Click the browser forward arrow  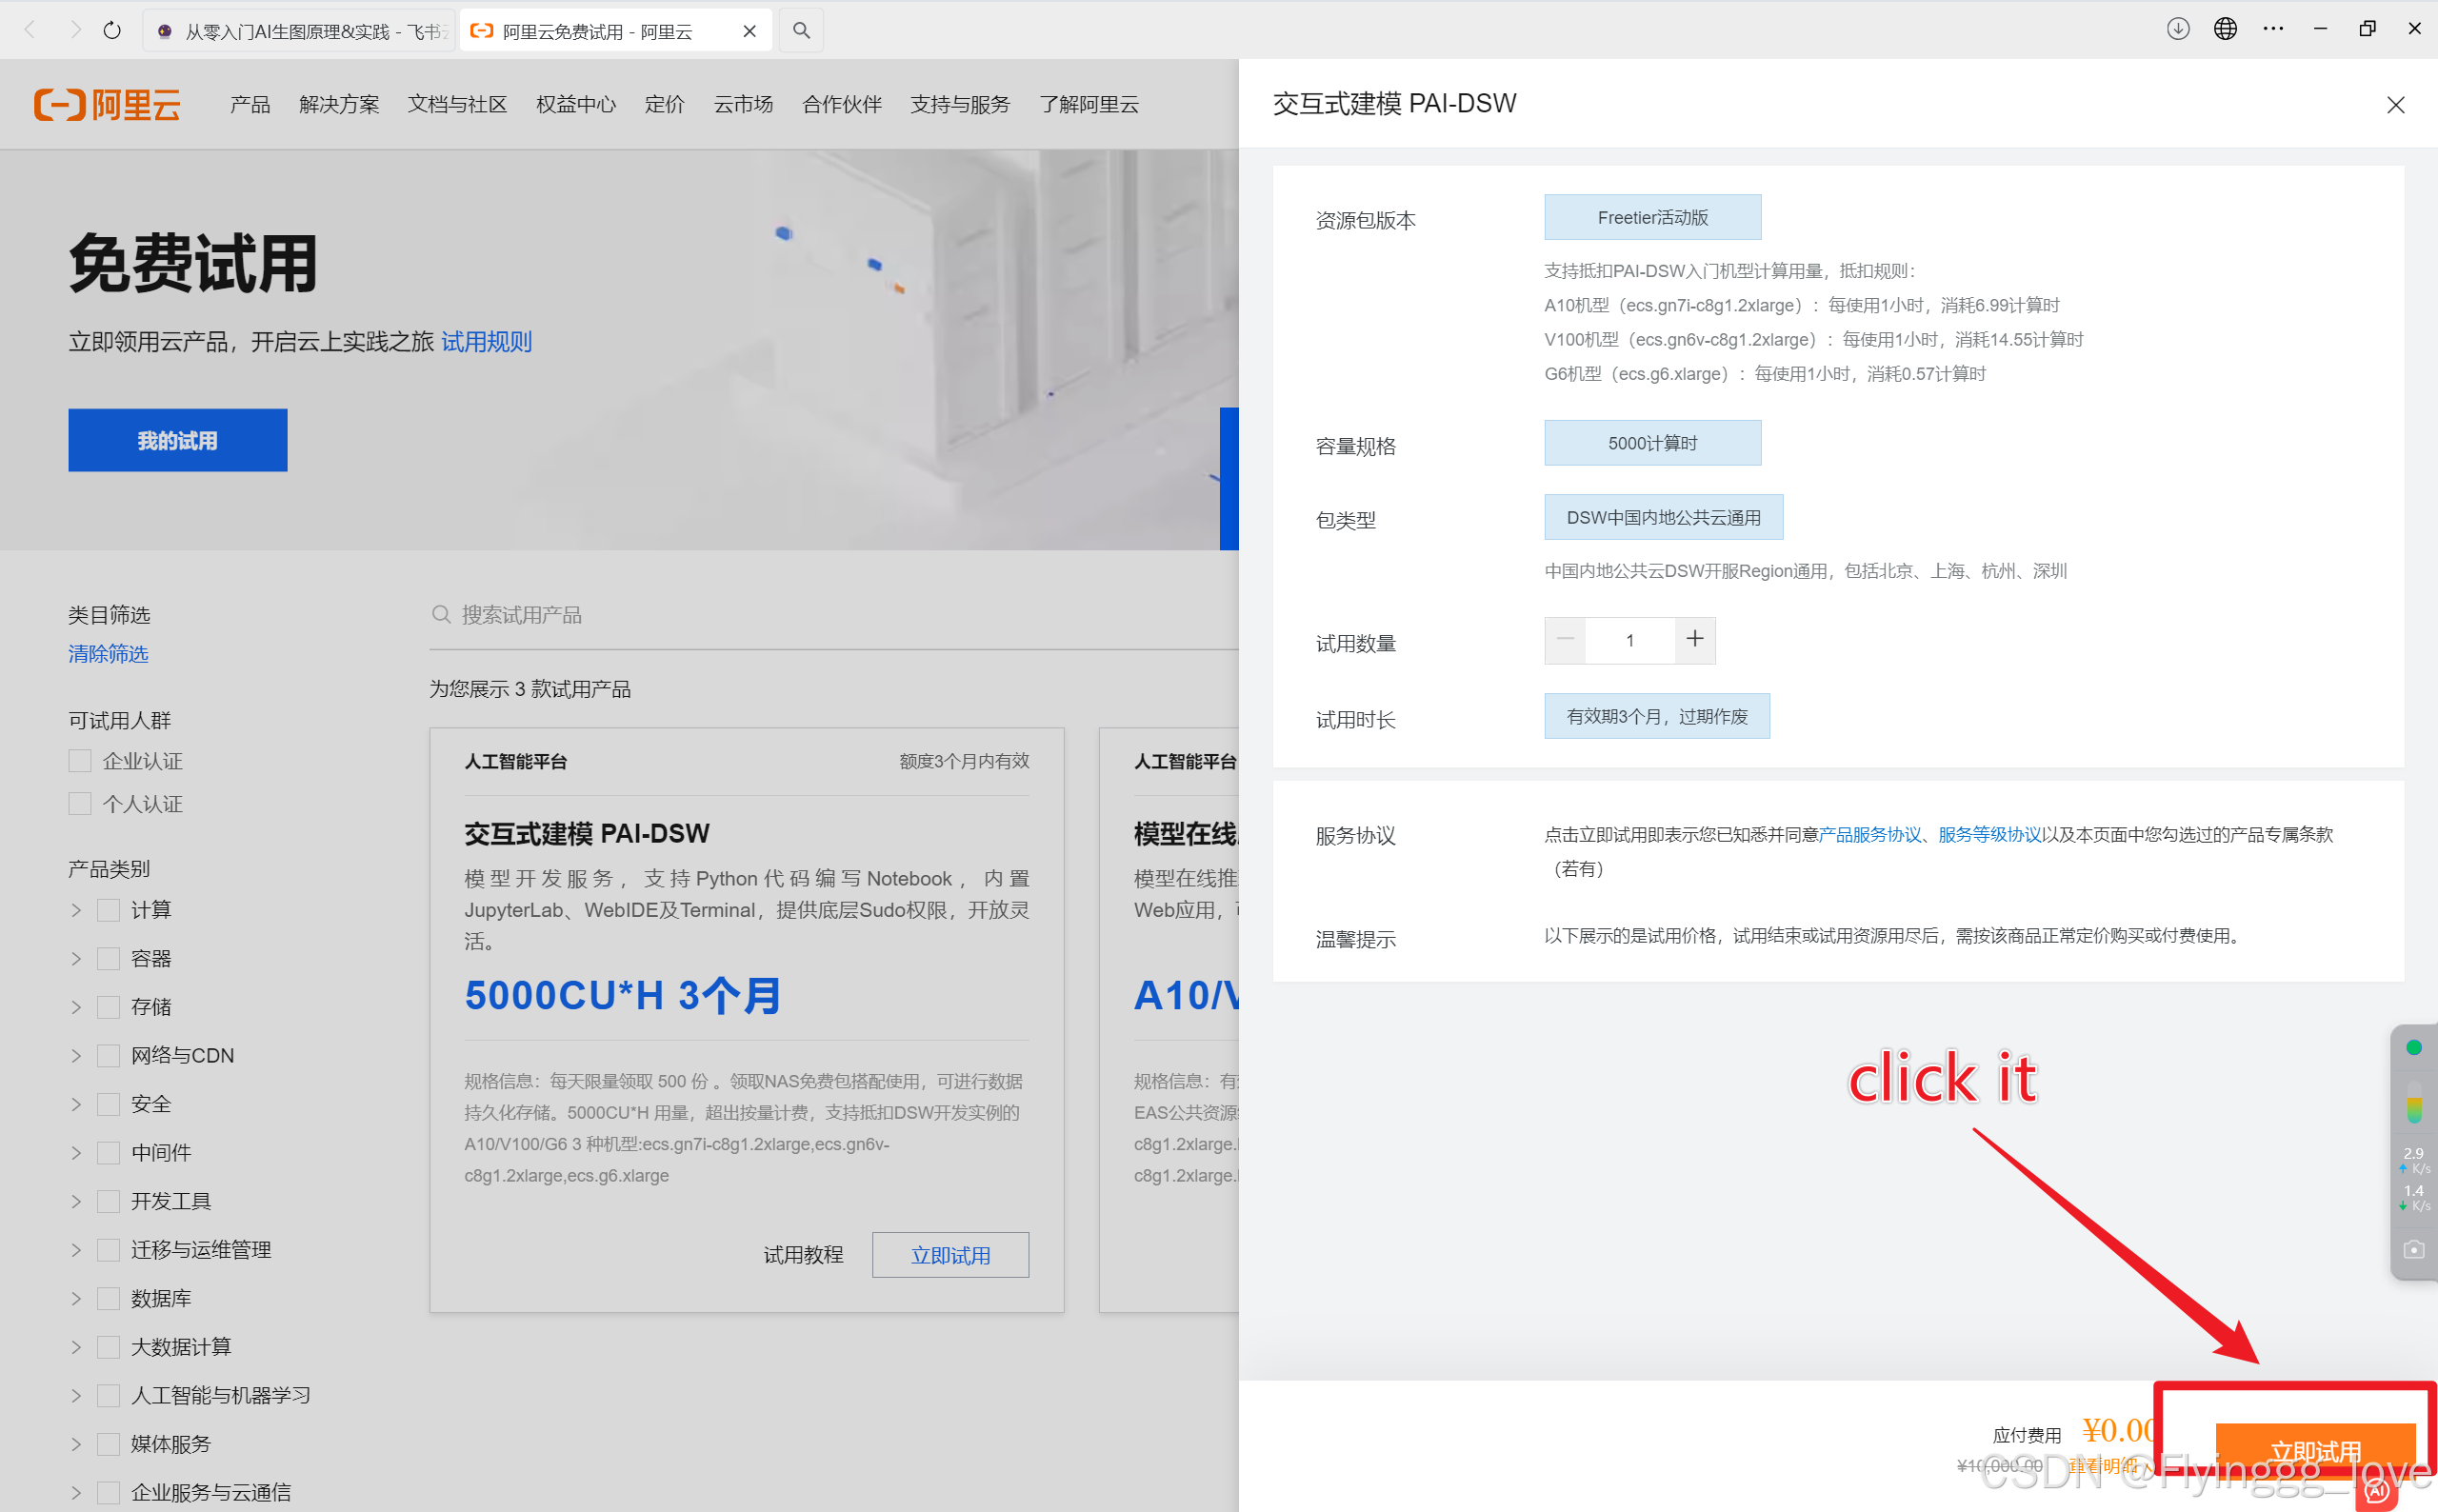pos(75,30)
